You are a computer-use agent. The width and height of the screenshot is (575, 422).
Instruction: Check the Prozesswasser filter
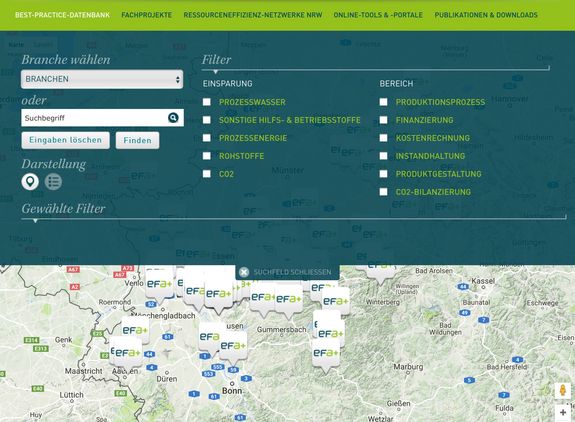207,102
